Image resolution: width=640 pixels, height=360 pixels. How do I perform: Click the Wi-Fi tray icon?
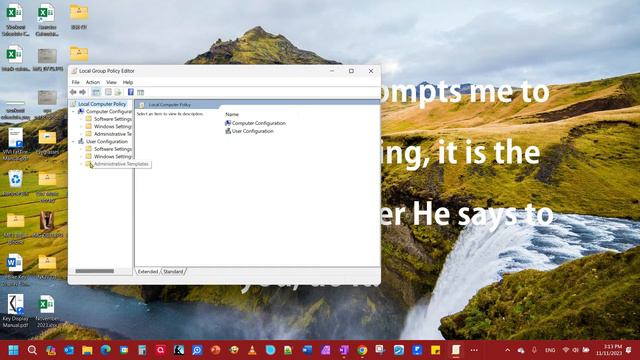566,350
